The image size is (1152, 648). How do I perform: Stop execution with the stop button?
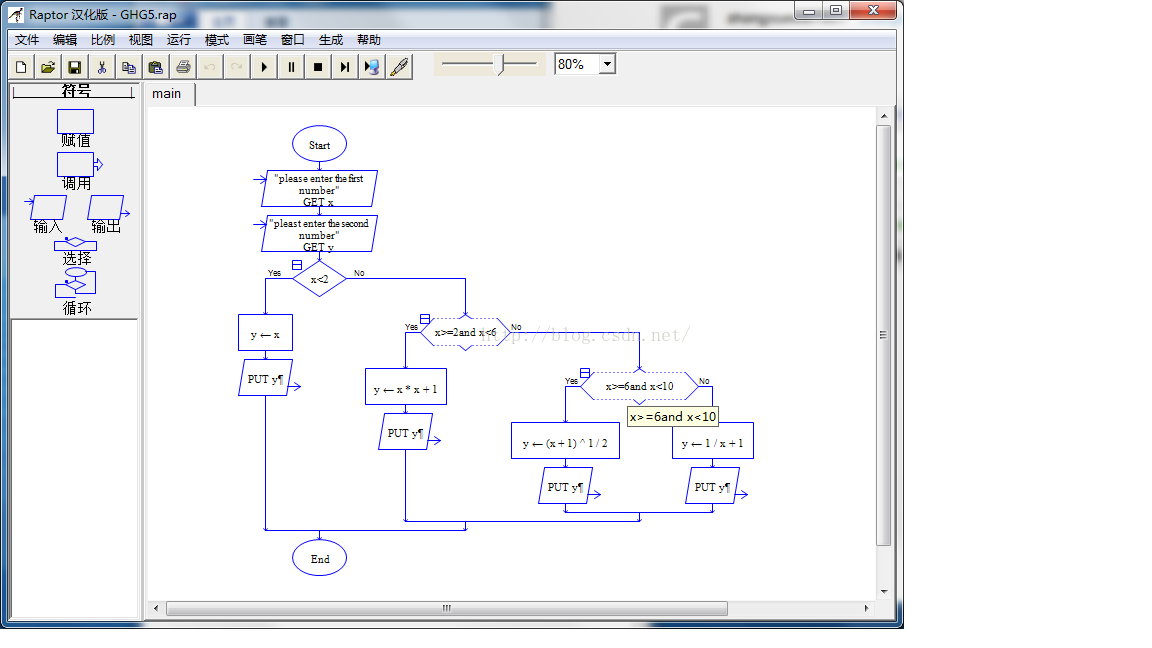point(318,68)
